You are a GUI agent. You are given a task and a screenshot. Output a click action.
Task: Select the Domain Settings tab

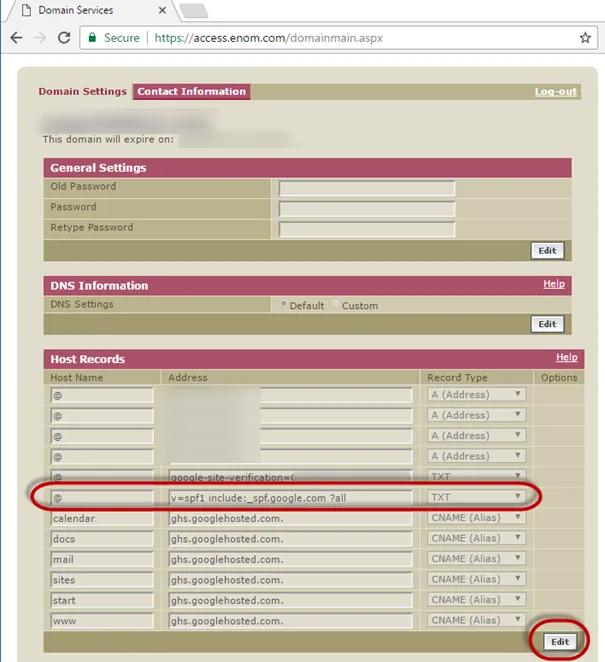(x=82, y=92)
